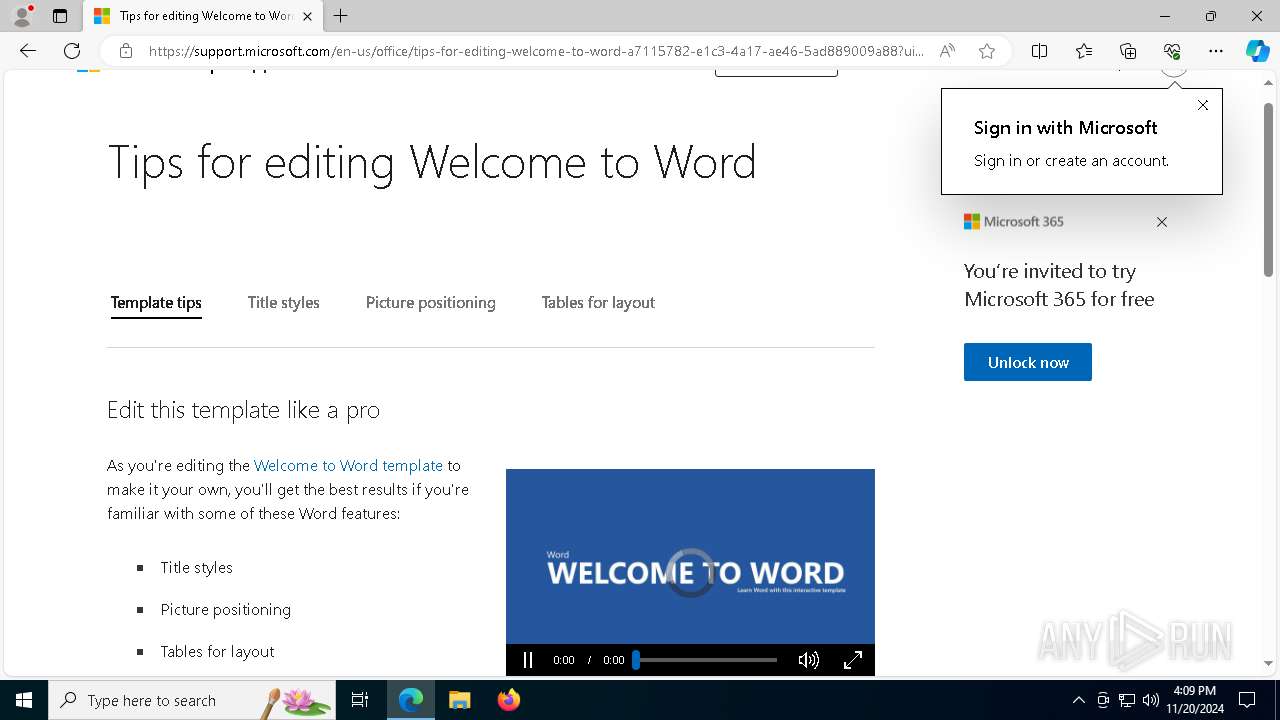Viewport: 1280px width, 720px height.
Task: Click the taskbar search box
Action: (192, 700)
